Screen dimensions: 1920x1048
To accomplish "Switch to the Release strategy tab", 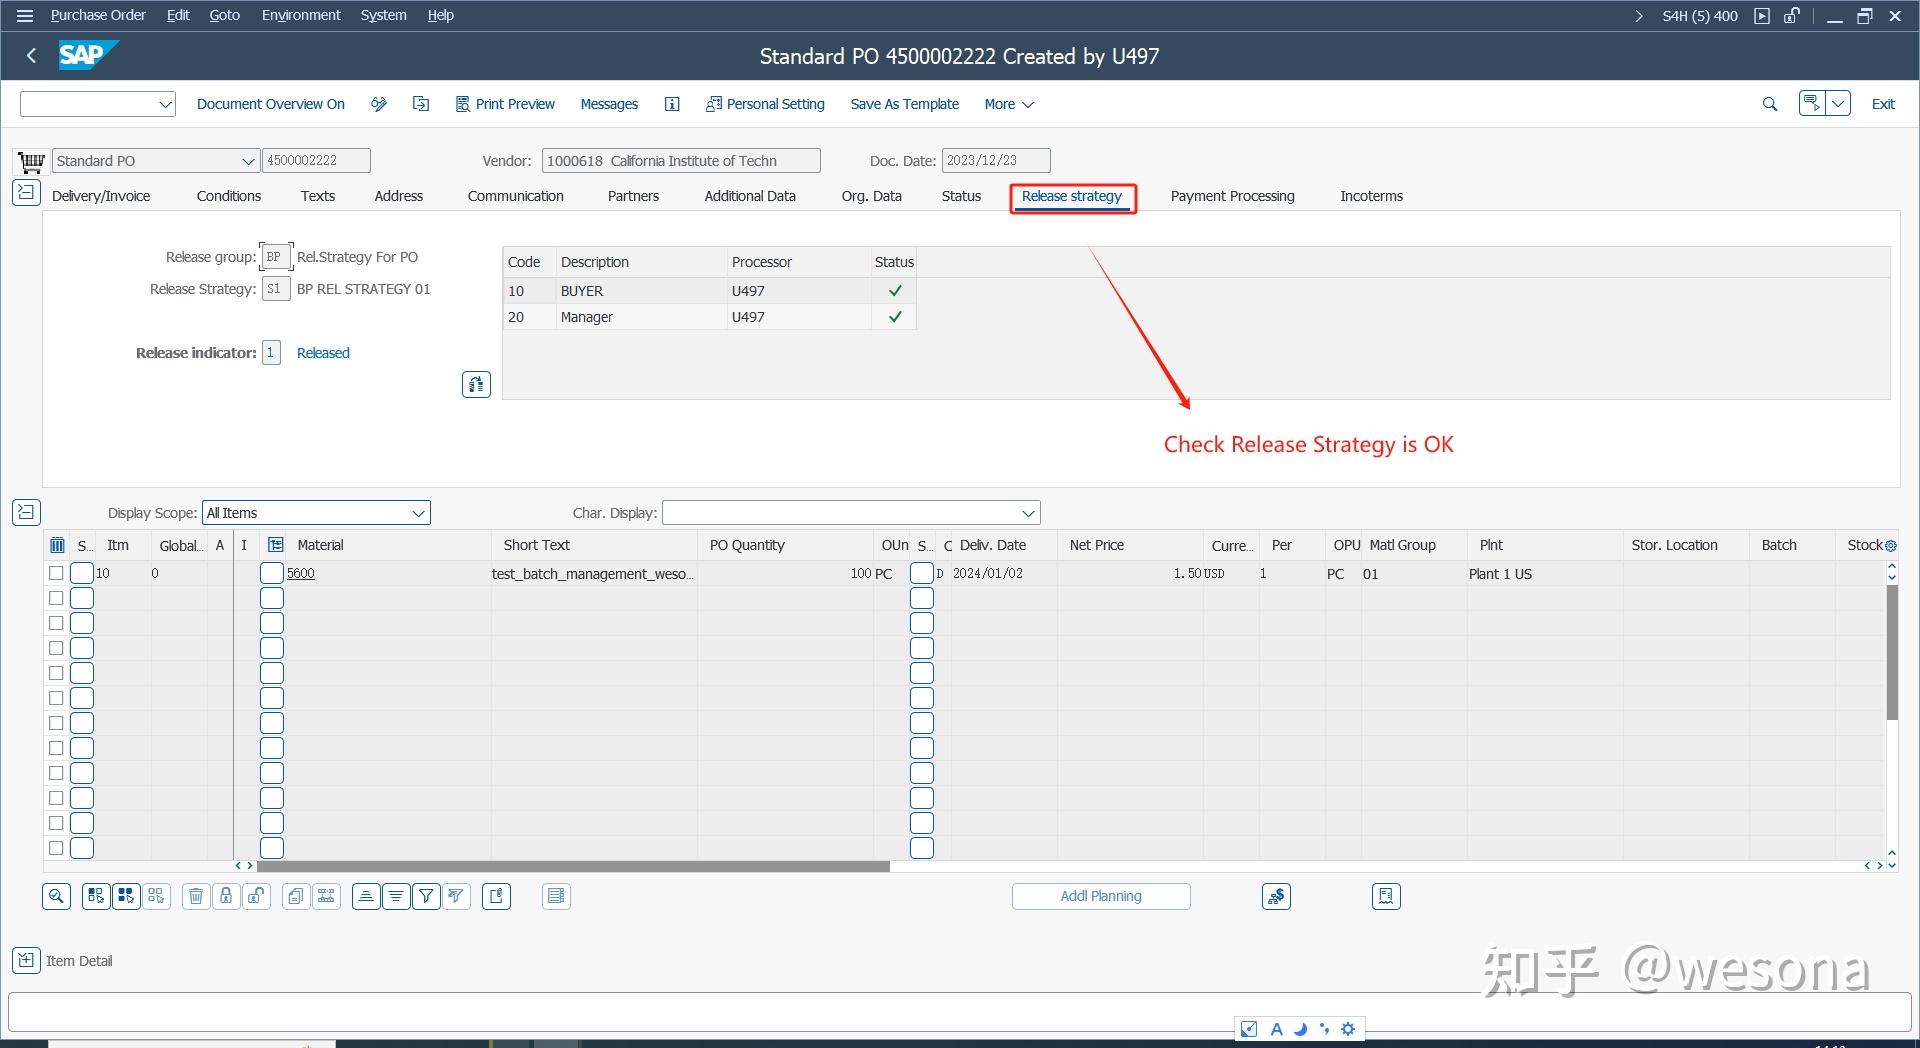I will coord(1071,196).
